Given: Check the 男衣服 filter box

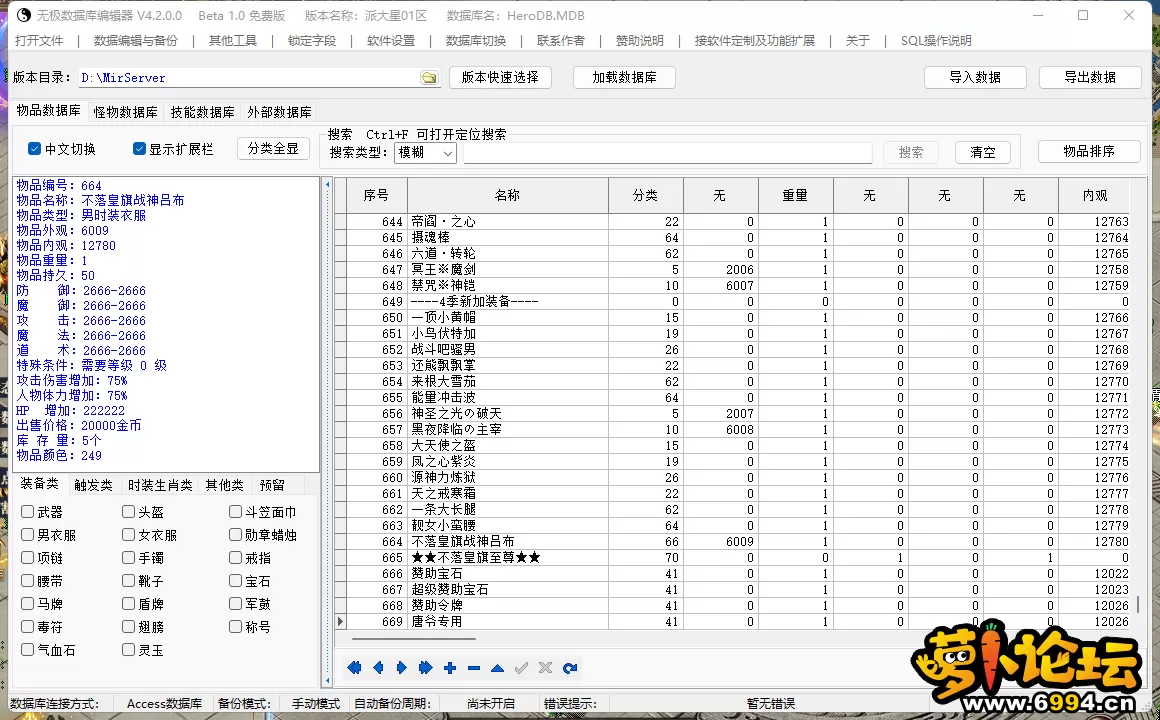Looking at the screenshot, I should (x=27, y=534).
